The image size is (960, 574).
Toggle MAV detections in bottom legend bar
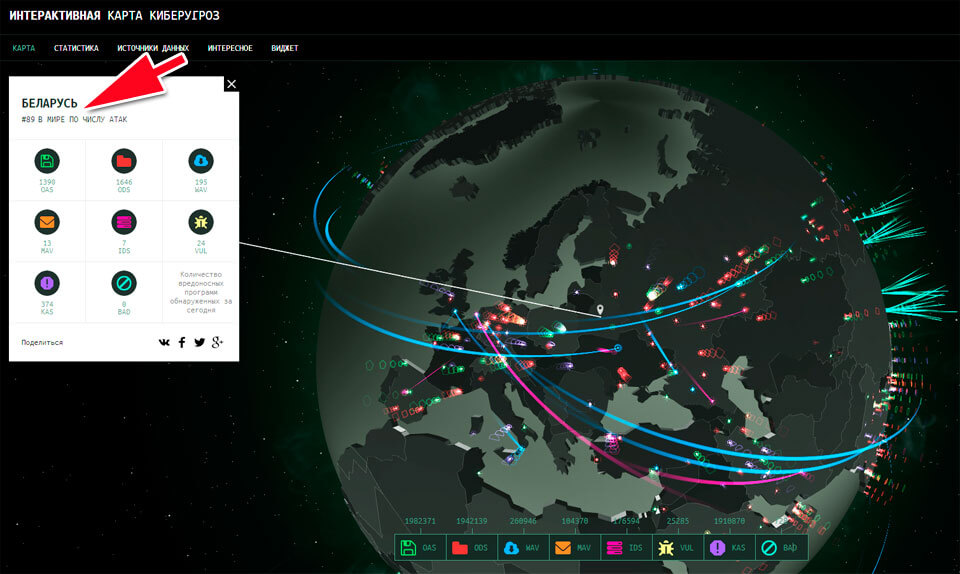[574, 548]
